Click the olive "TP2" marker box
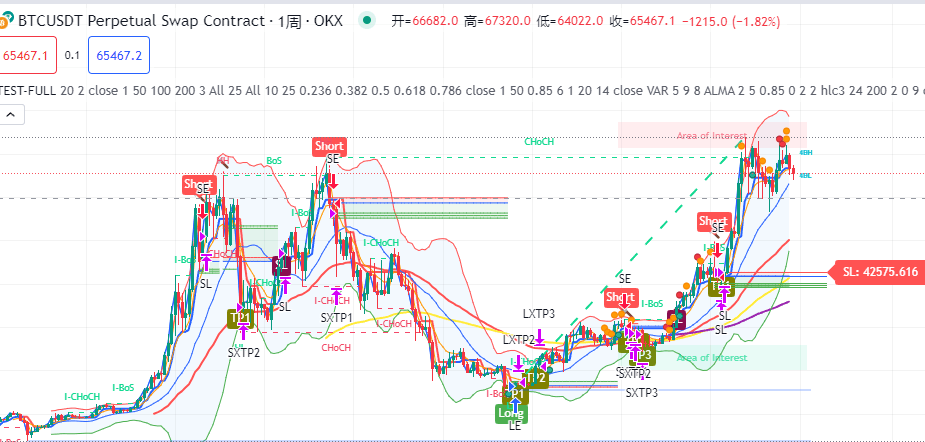This screenshot has height=442, width=925. point(536,378)
